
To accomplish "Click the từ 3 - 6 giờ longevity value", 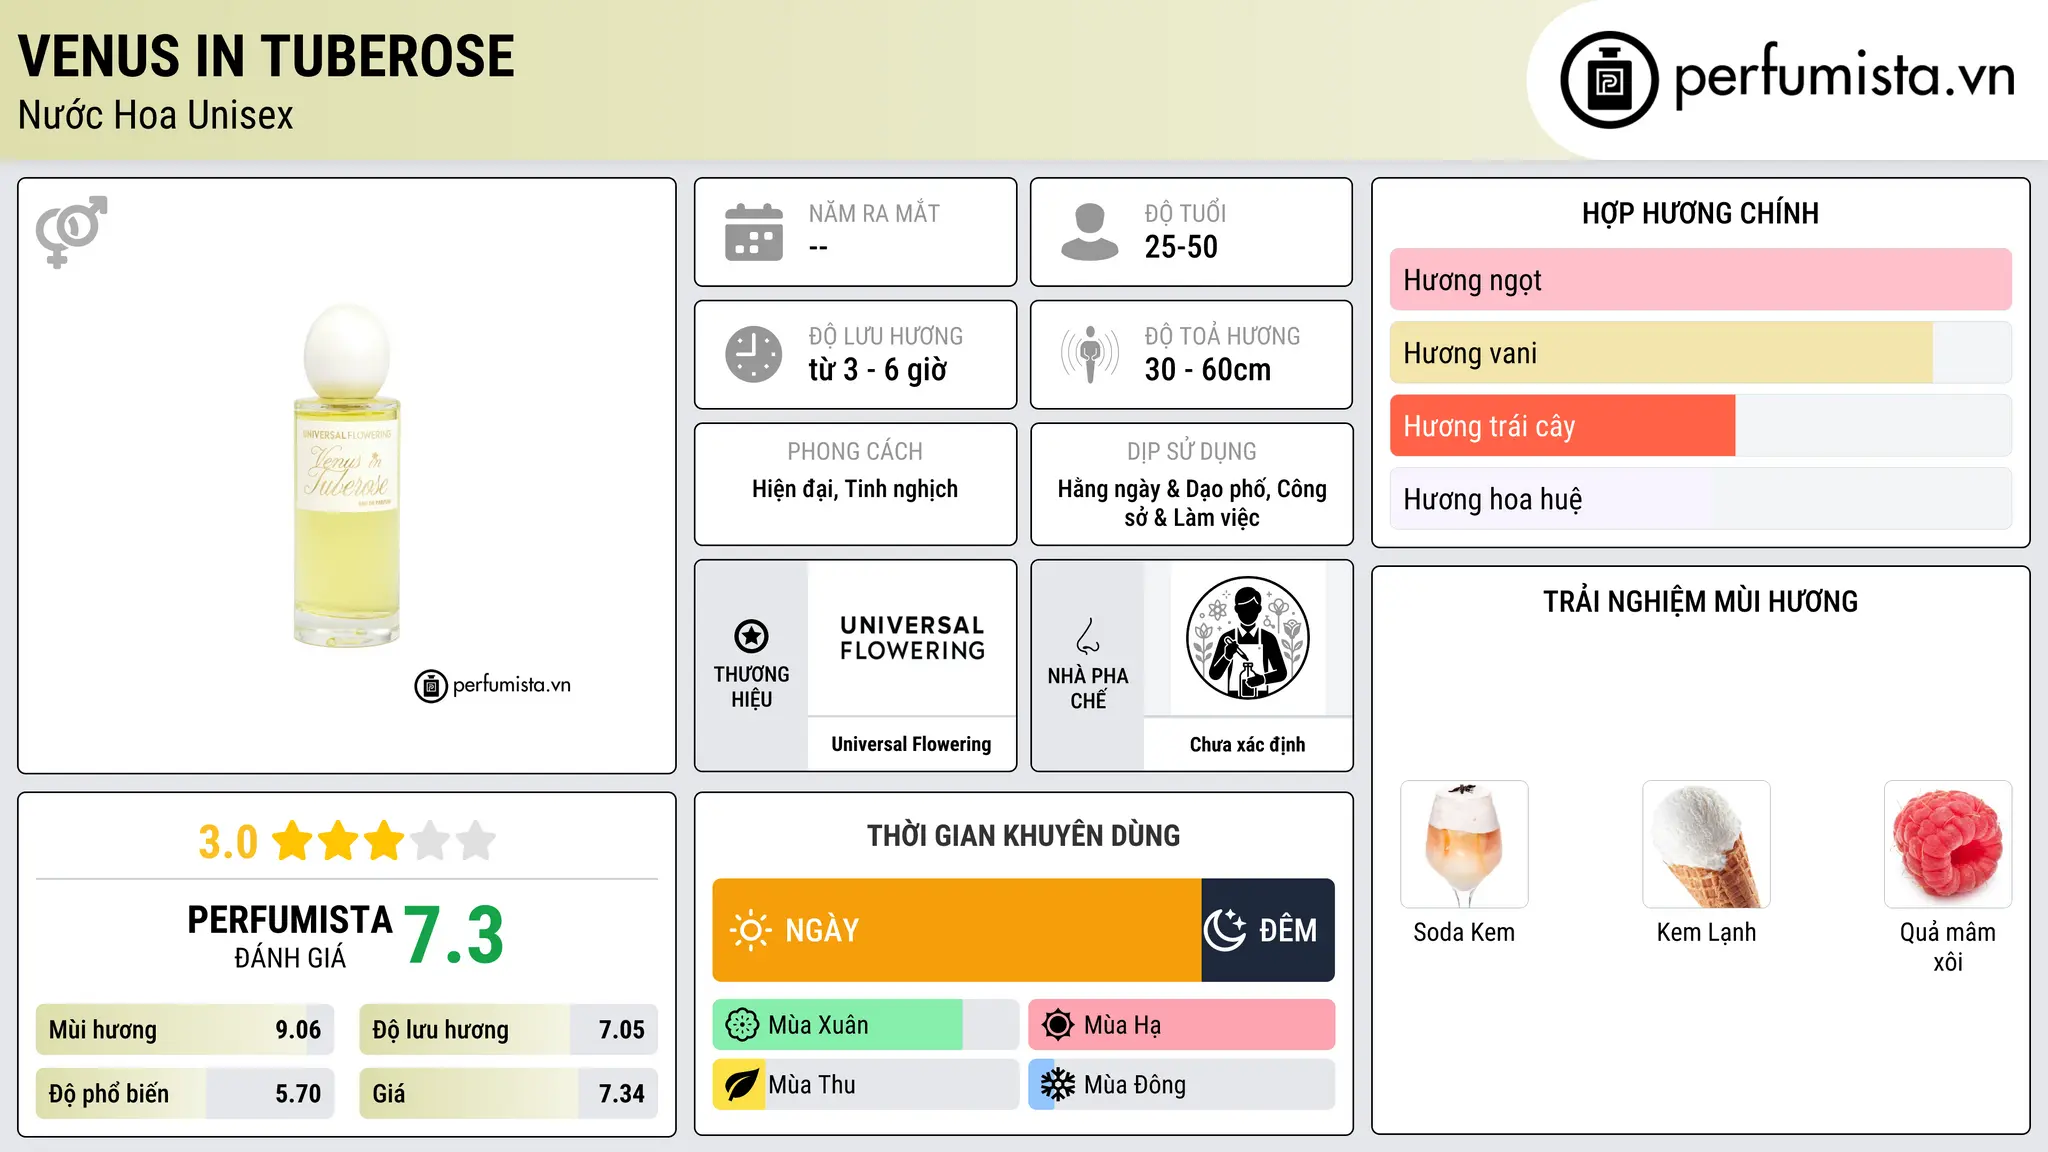I will pos(878,370).
